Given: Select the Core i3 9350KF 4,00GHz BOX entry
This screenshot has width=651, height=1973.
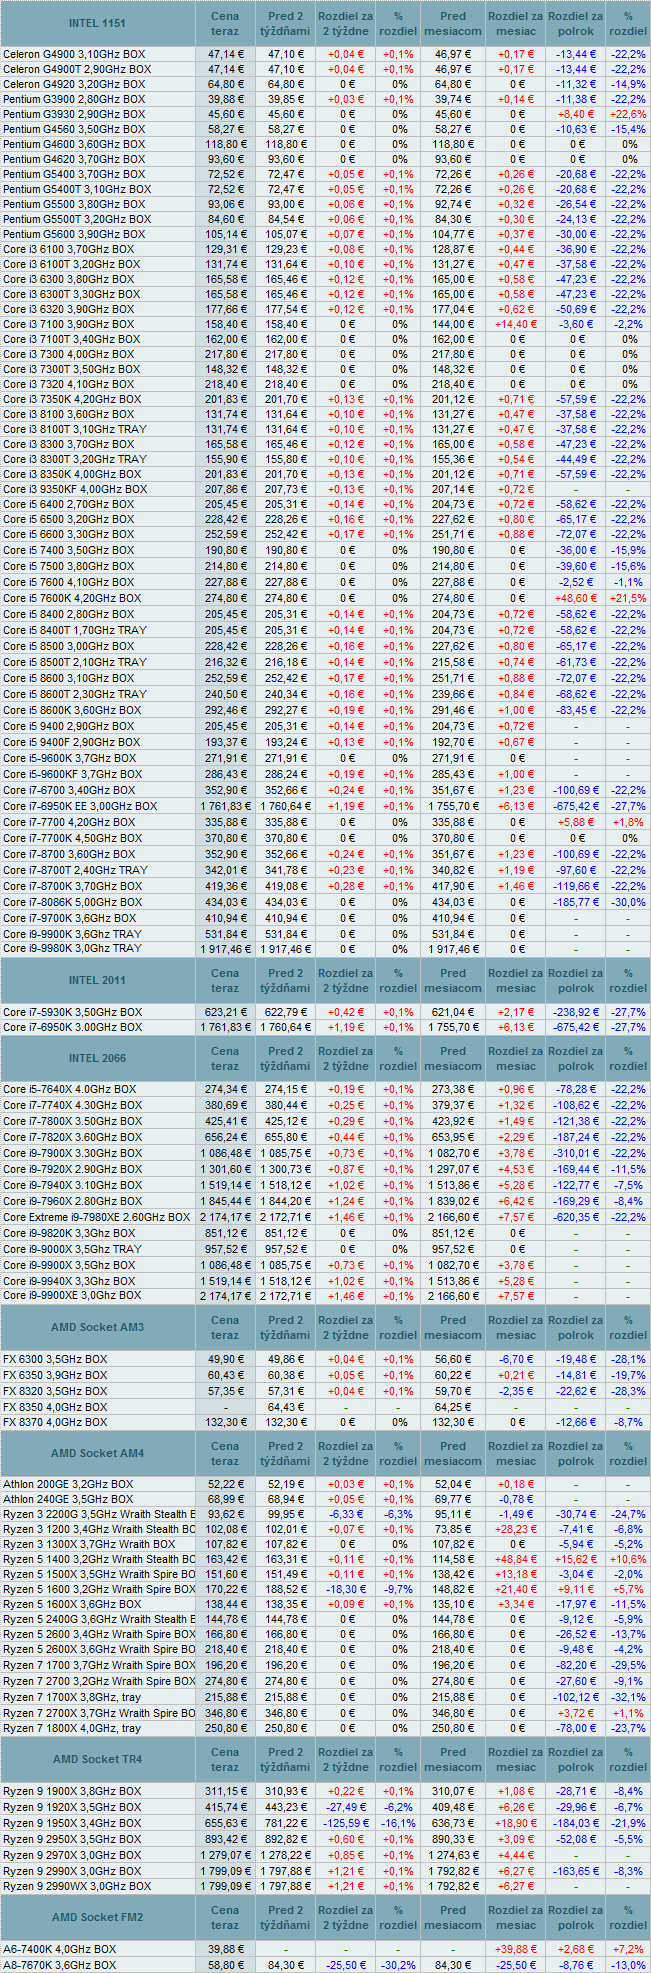Looking at the screenshot, I should [75, 489].
